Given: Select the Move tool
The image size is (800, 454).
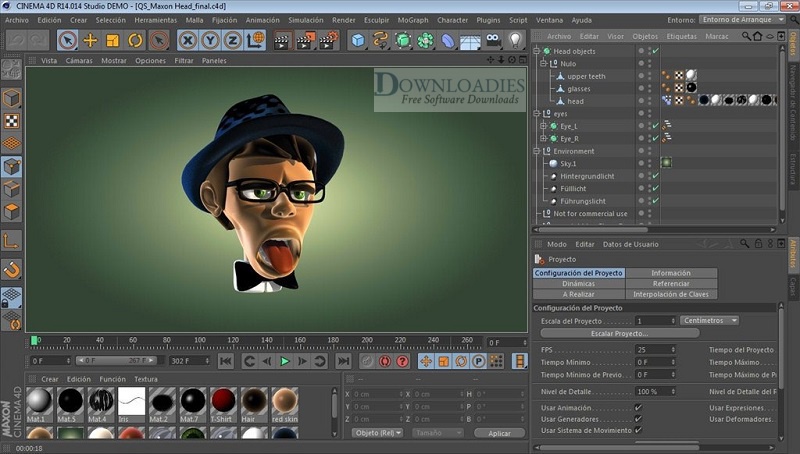Looking at the screenshot, I should 90,40.
